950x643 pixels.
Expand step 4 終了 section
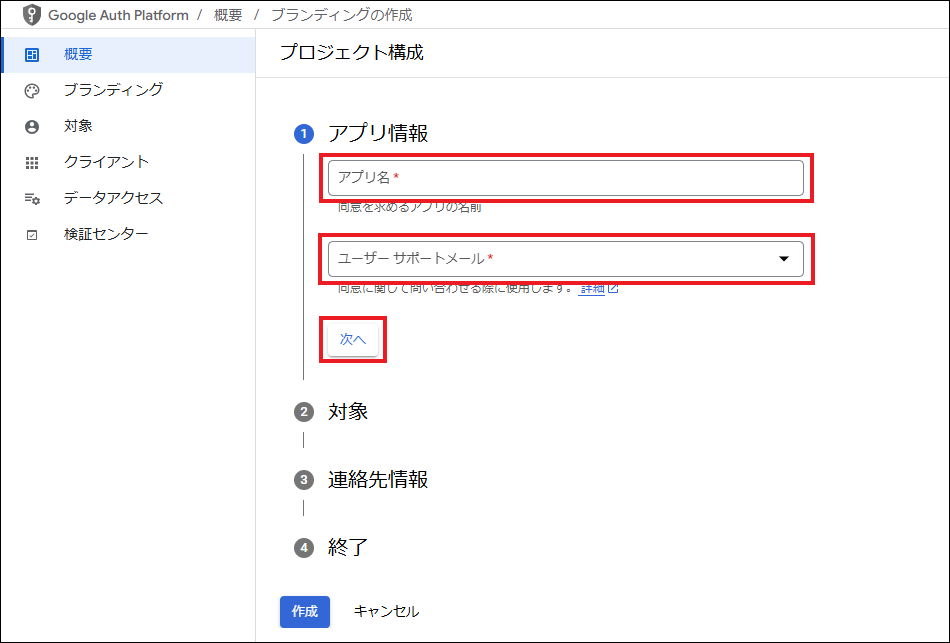click(348, 548)
